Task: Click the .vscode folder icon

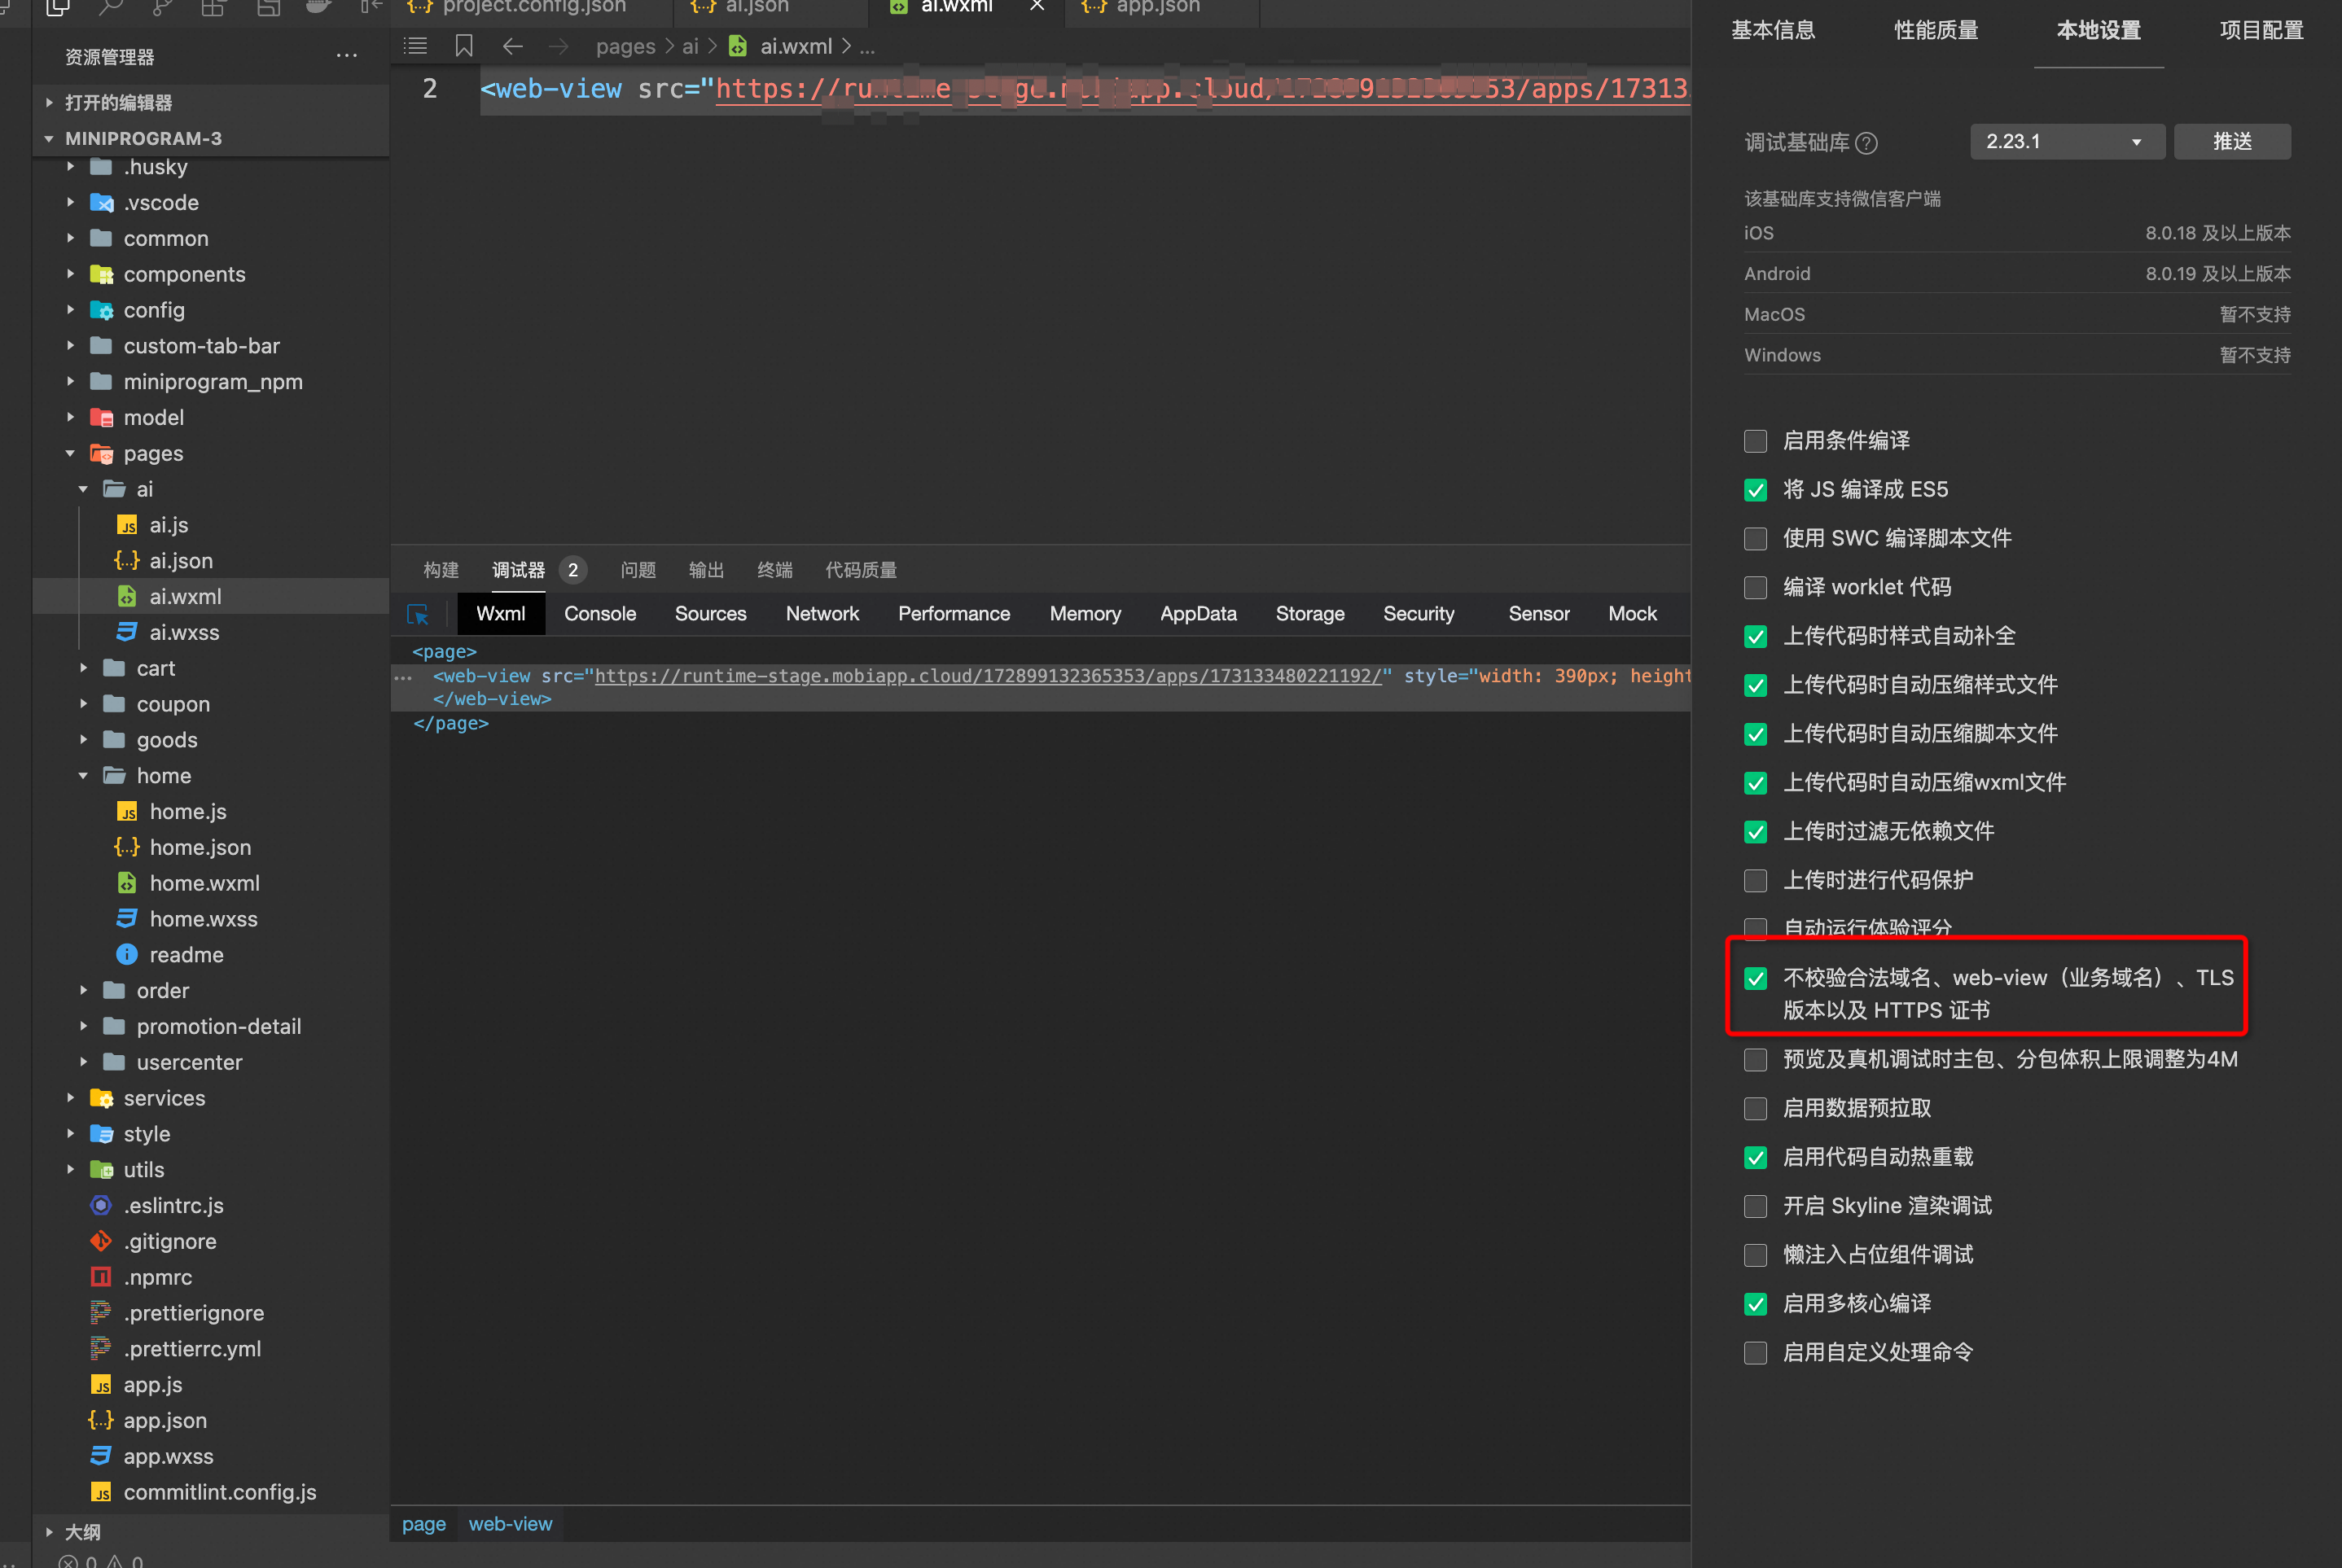Action: (101, 203)
